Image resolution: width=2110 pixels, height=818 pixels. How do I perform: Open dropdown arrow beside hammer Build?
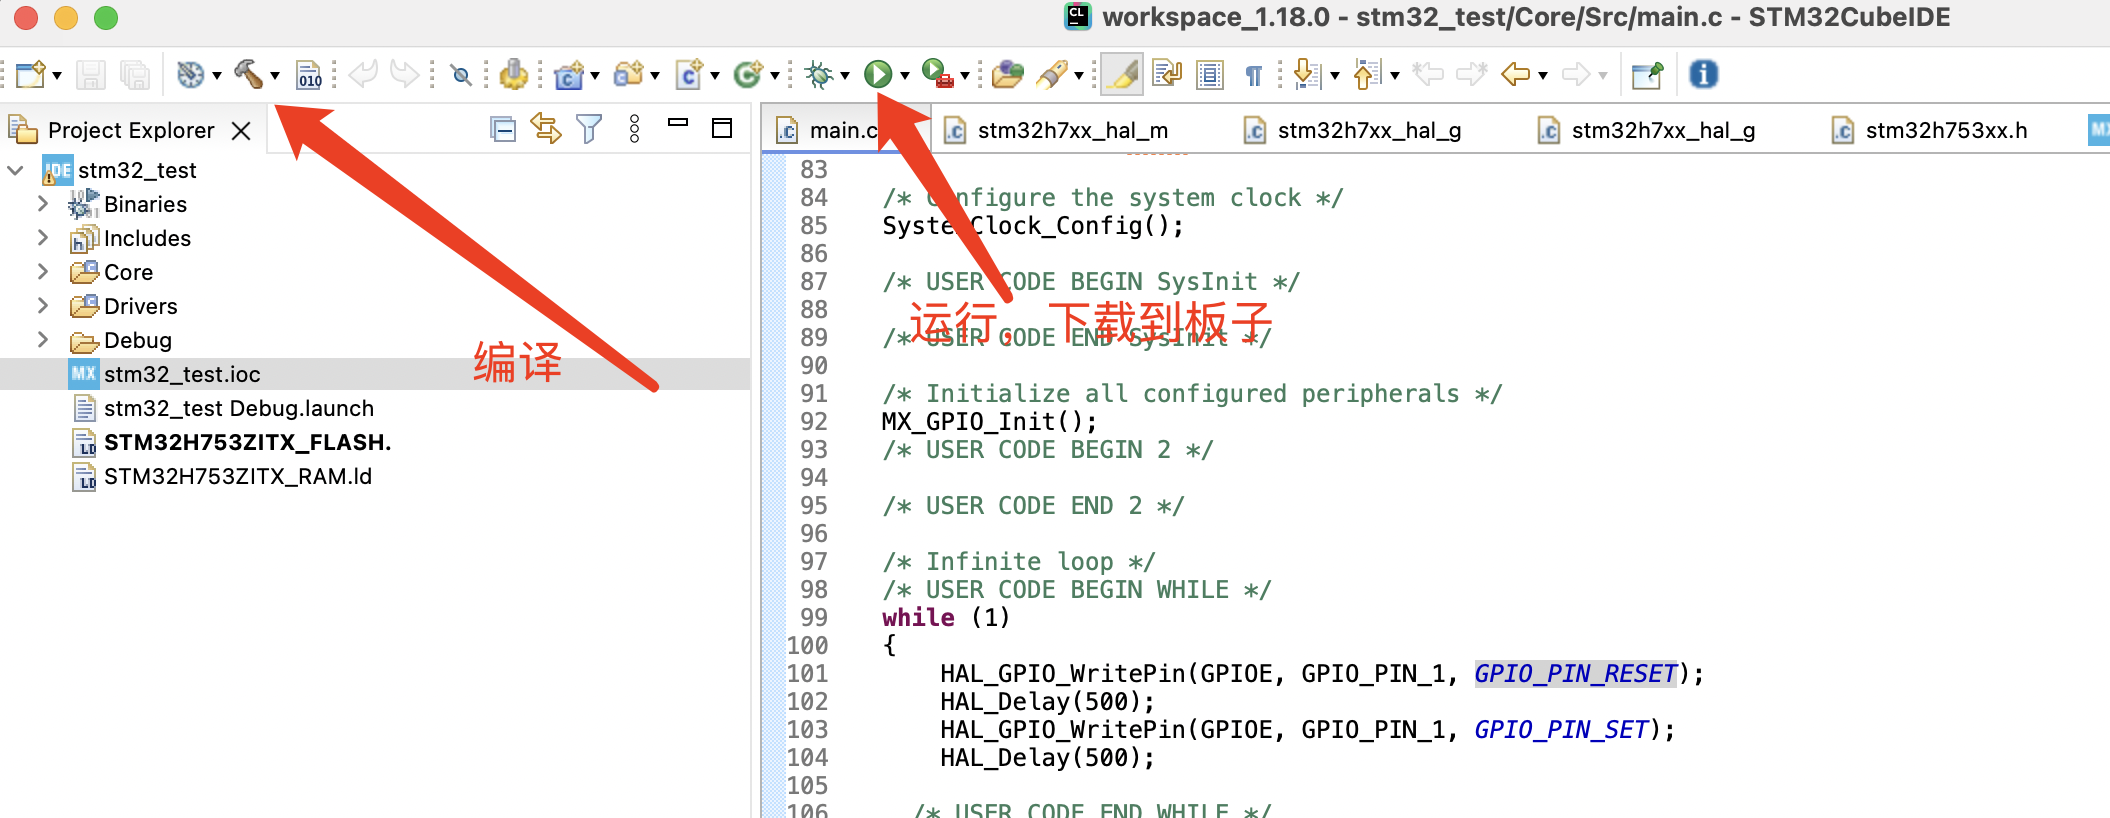coord(275,76)
